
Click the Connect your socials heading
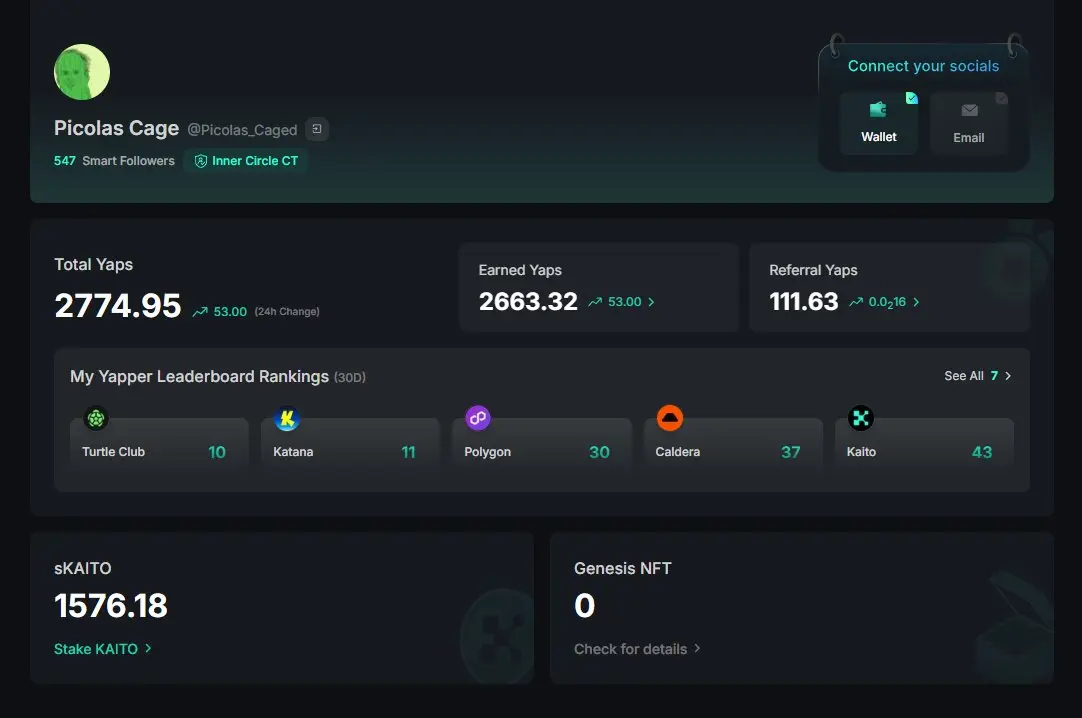coord(923,66)
